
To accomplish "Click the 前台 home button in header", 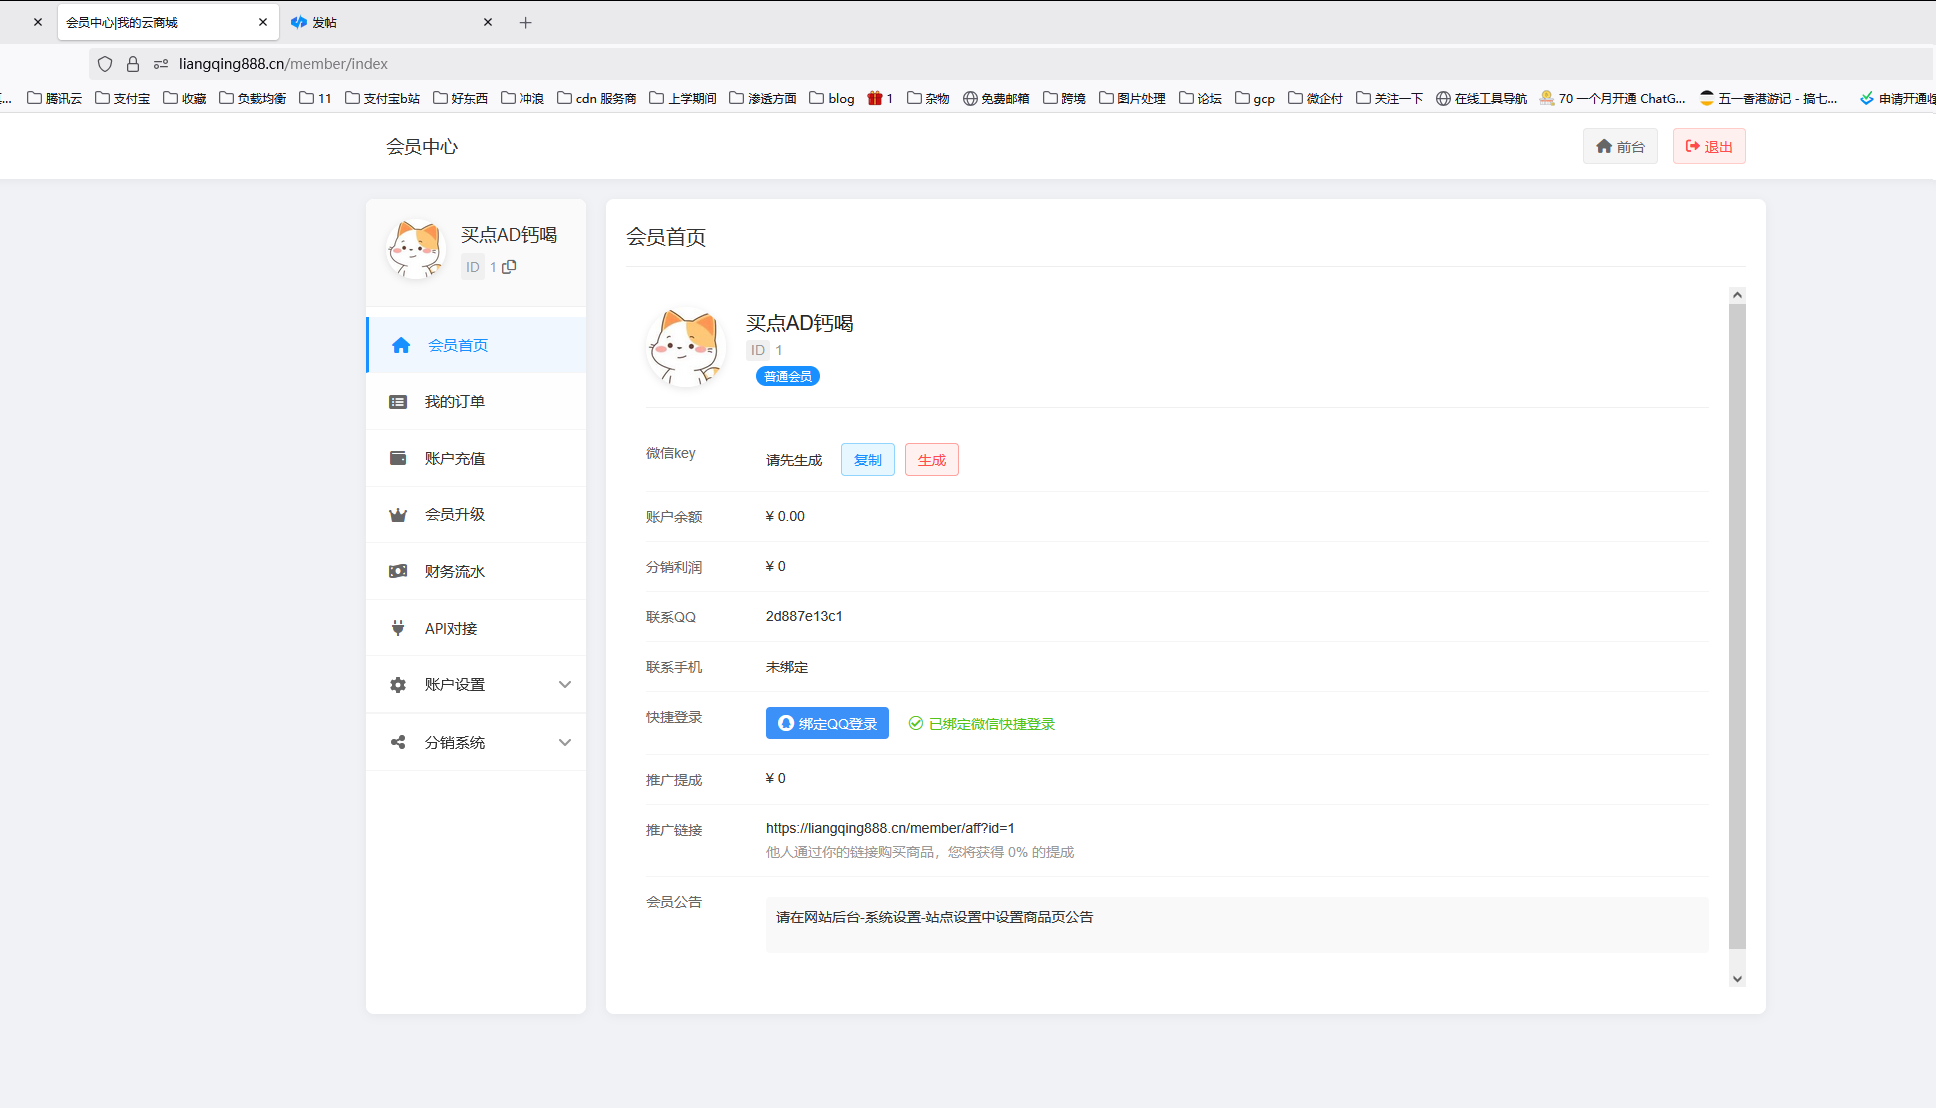I will (x=1620, y=147).
